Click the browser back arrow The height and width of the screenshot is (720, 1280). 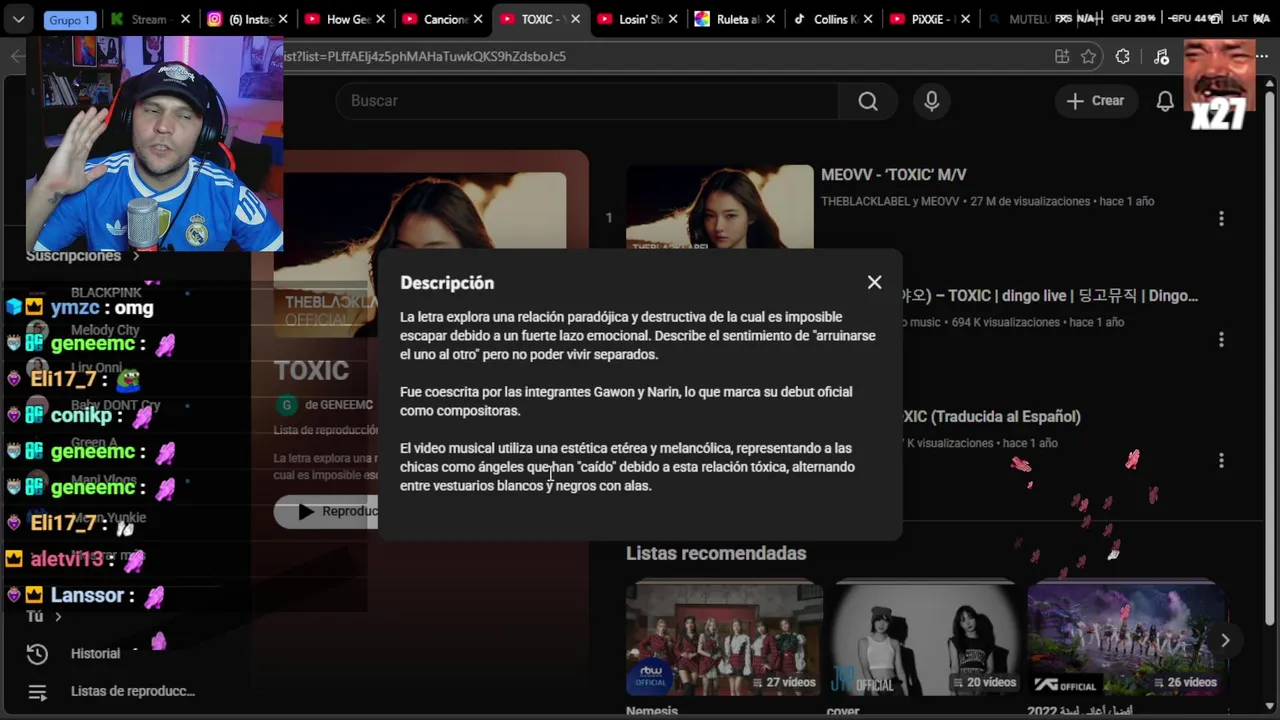tap(16, 57)
